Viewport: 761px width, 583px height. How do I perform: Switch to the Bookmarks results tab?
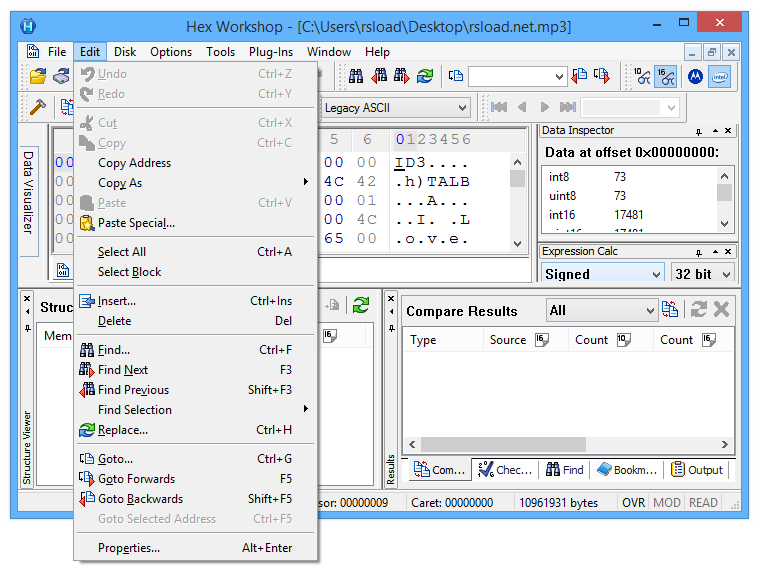tap(627, 470)
